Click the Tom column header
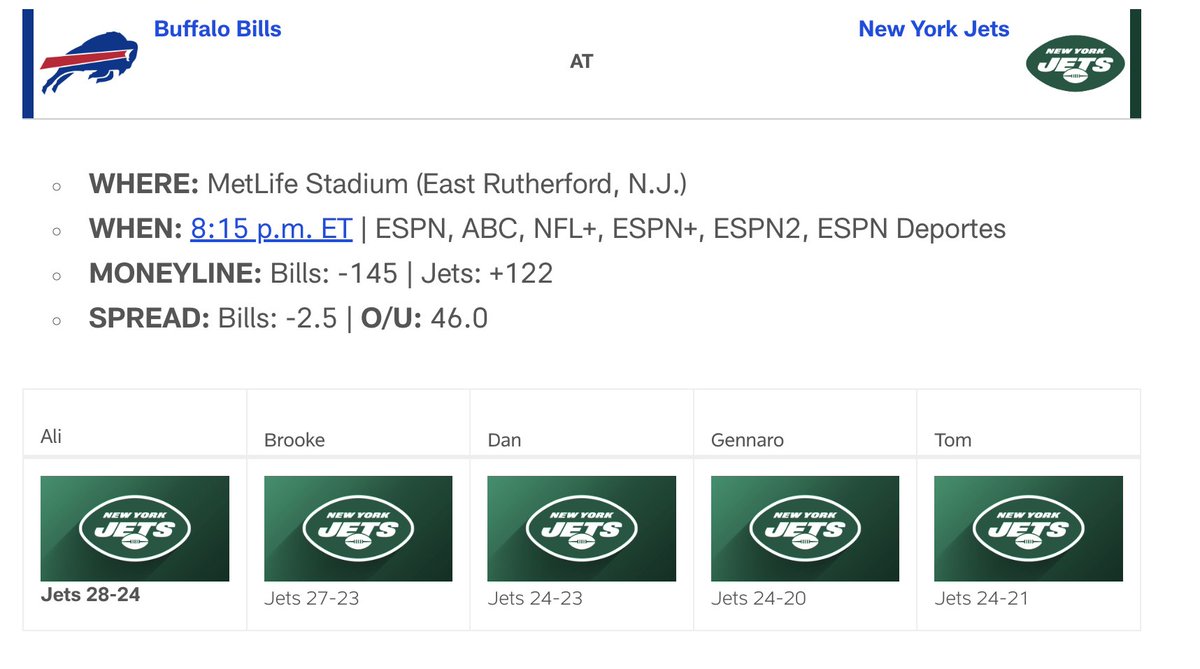 pos(952,440)
